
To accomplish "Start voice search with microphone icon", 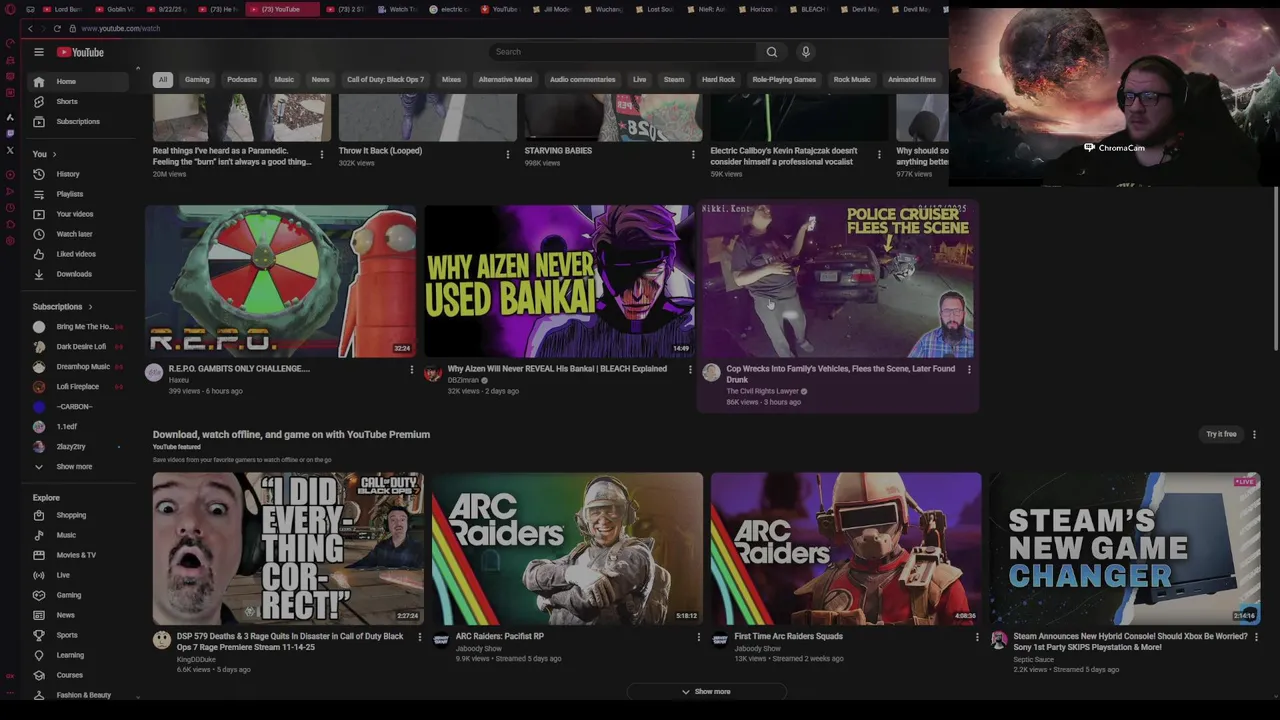I will pyautogui.click(x=805, y=52).
